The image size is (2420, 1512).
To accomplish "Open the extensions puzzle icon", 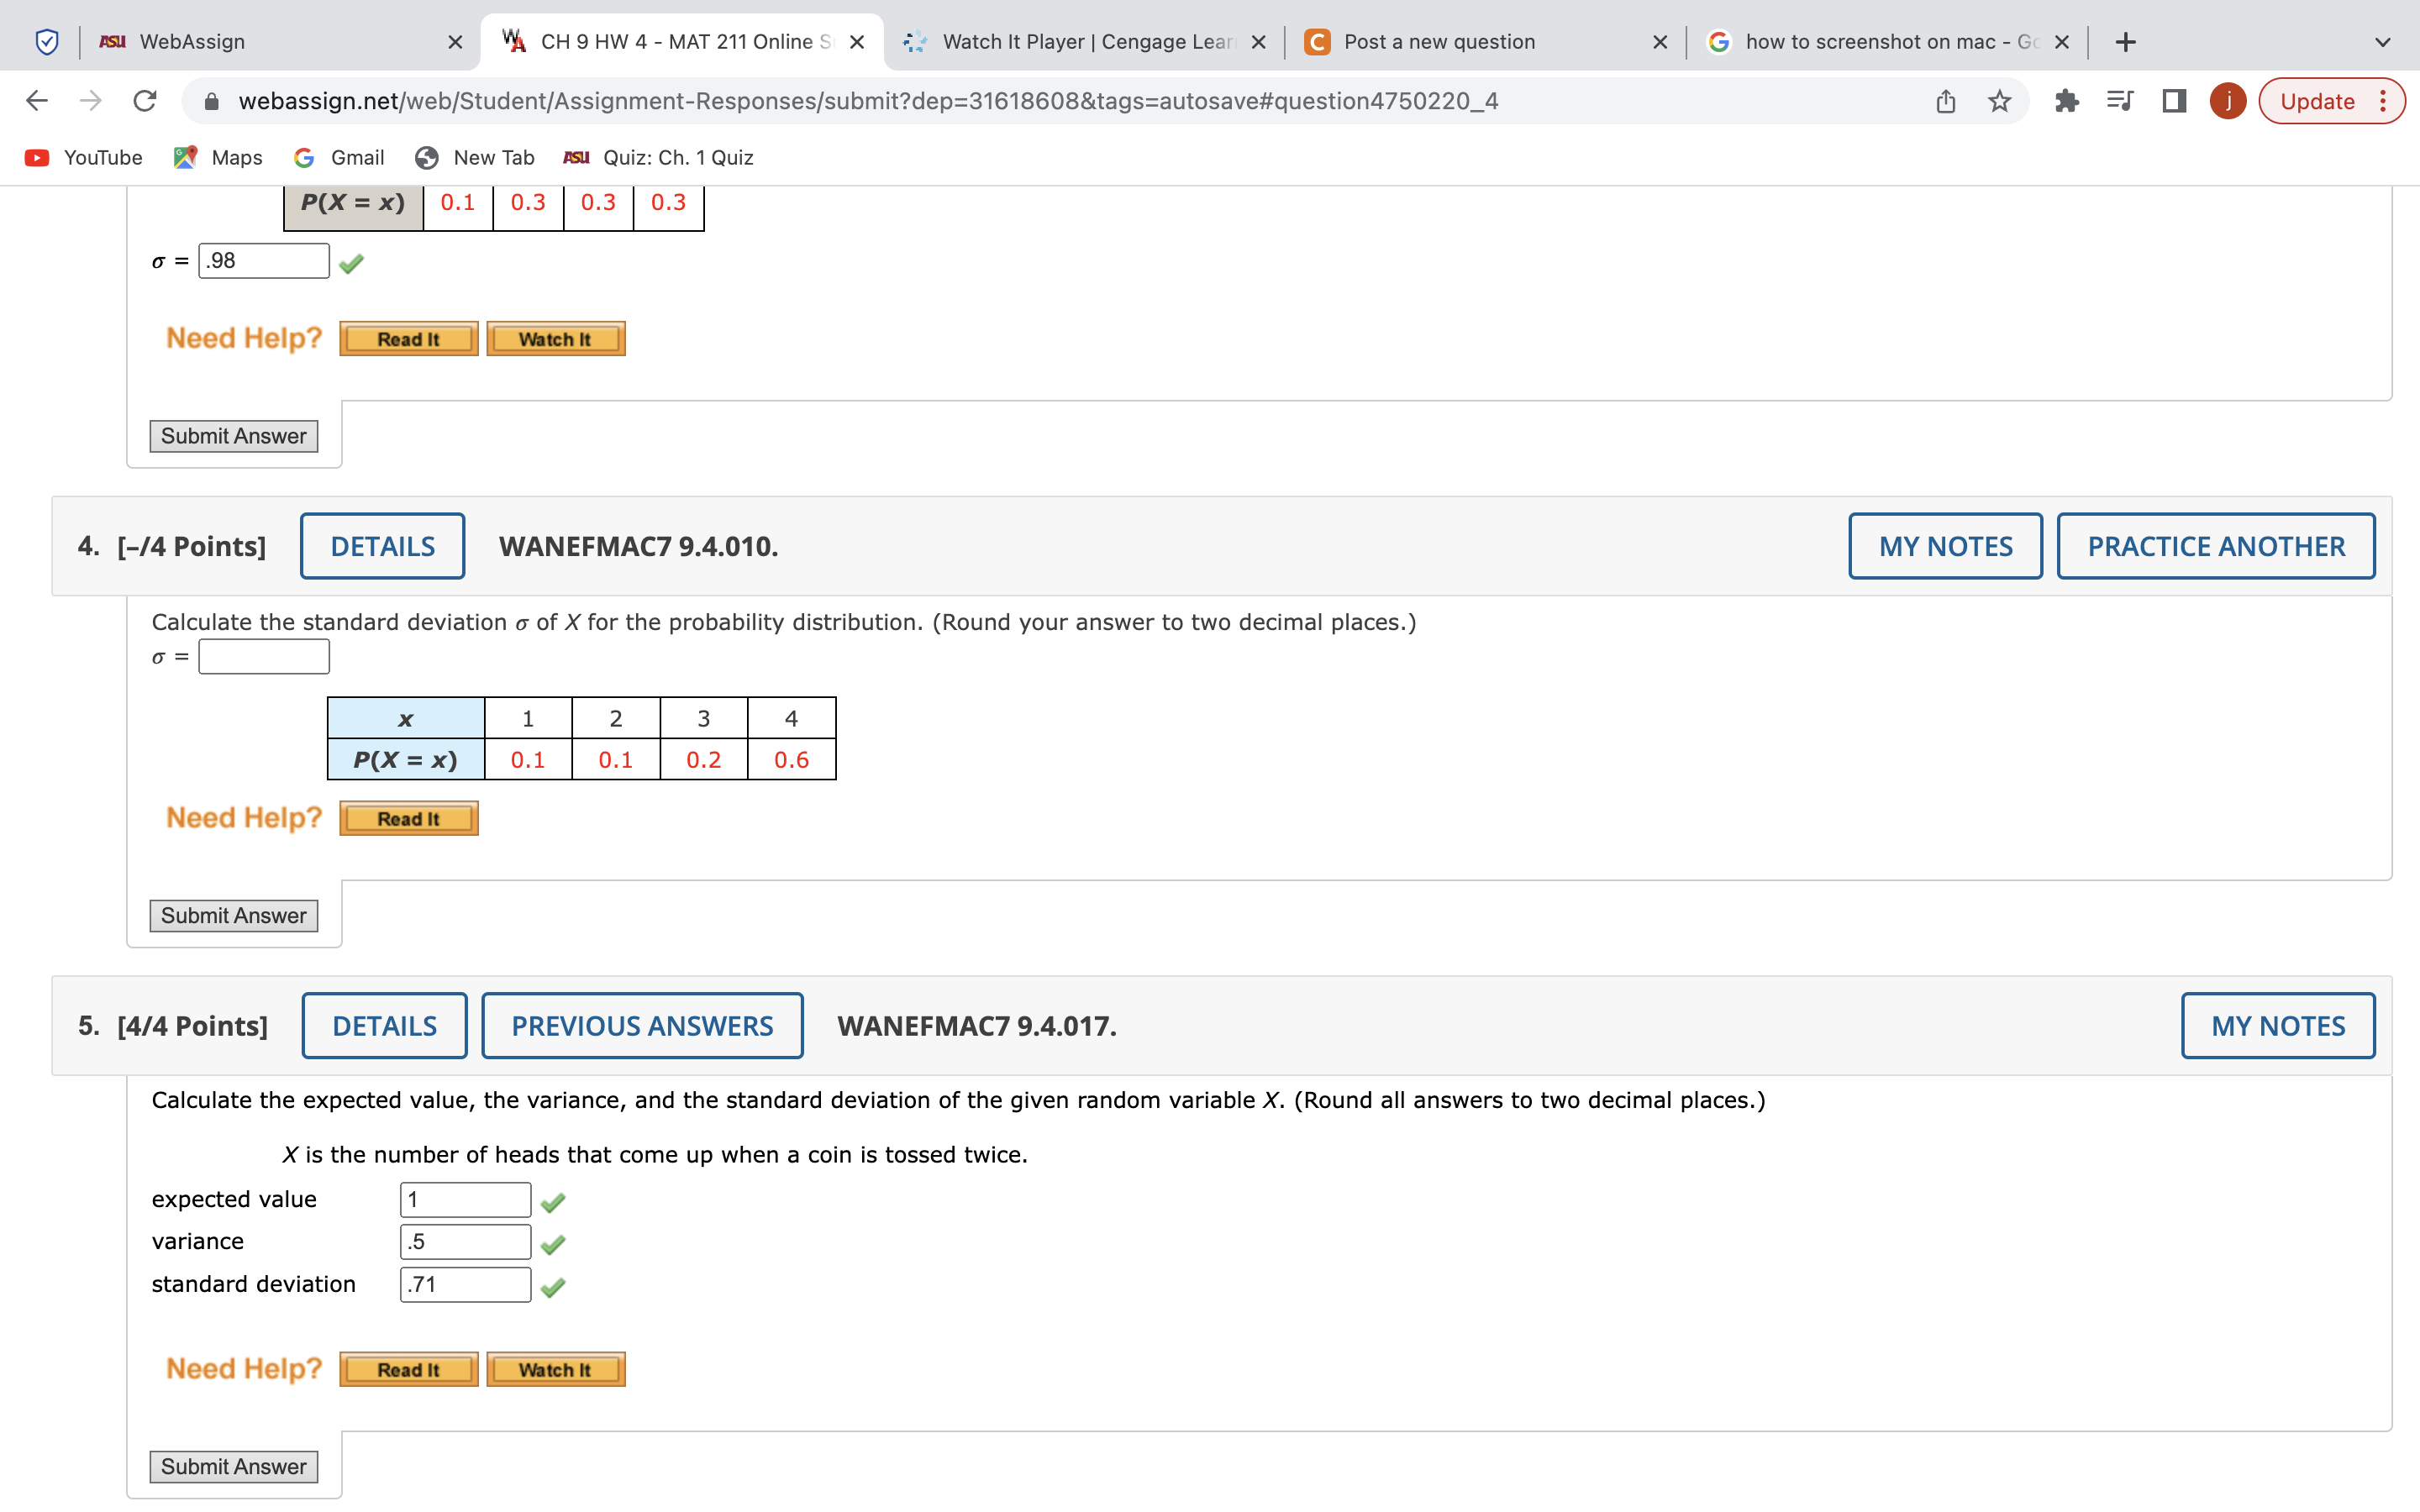I will point(2066,101).
